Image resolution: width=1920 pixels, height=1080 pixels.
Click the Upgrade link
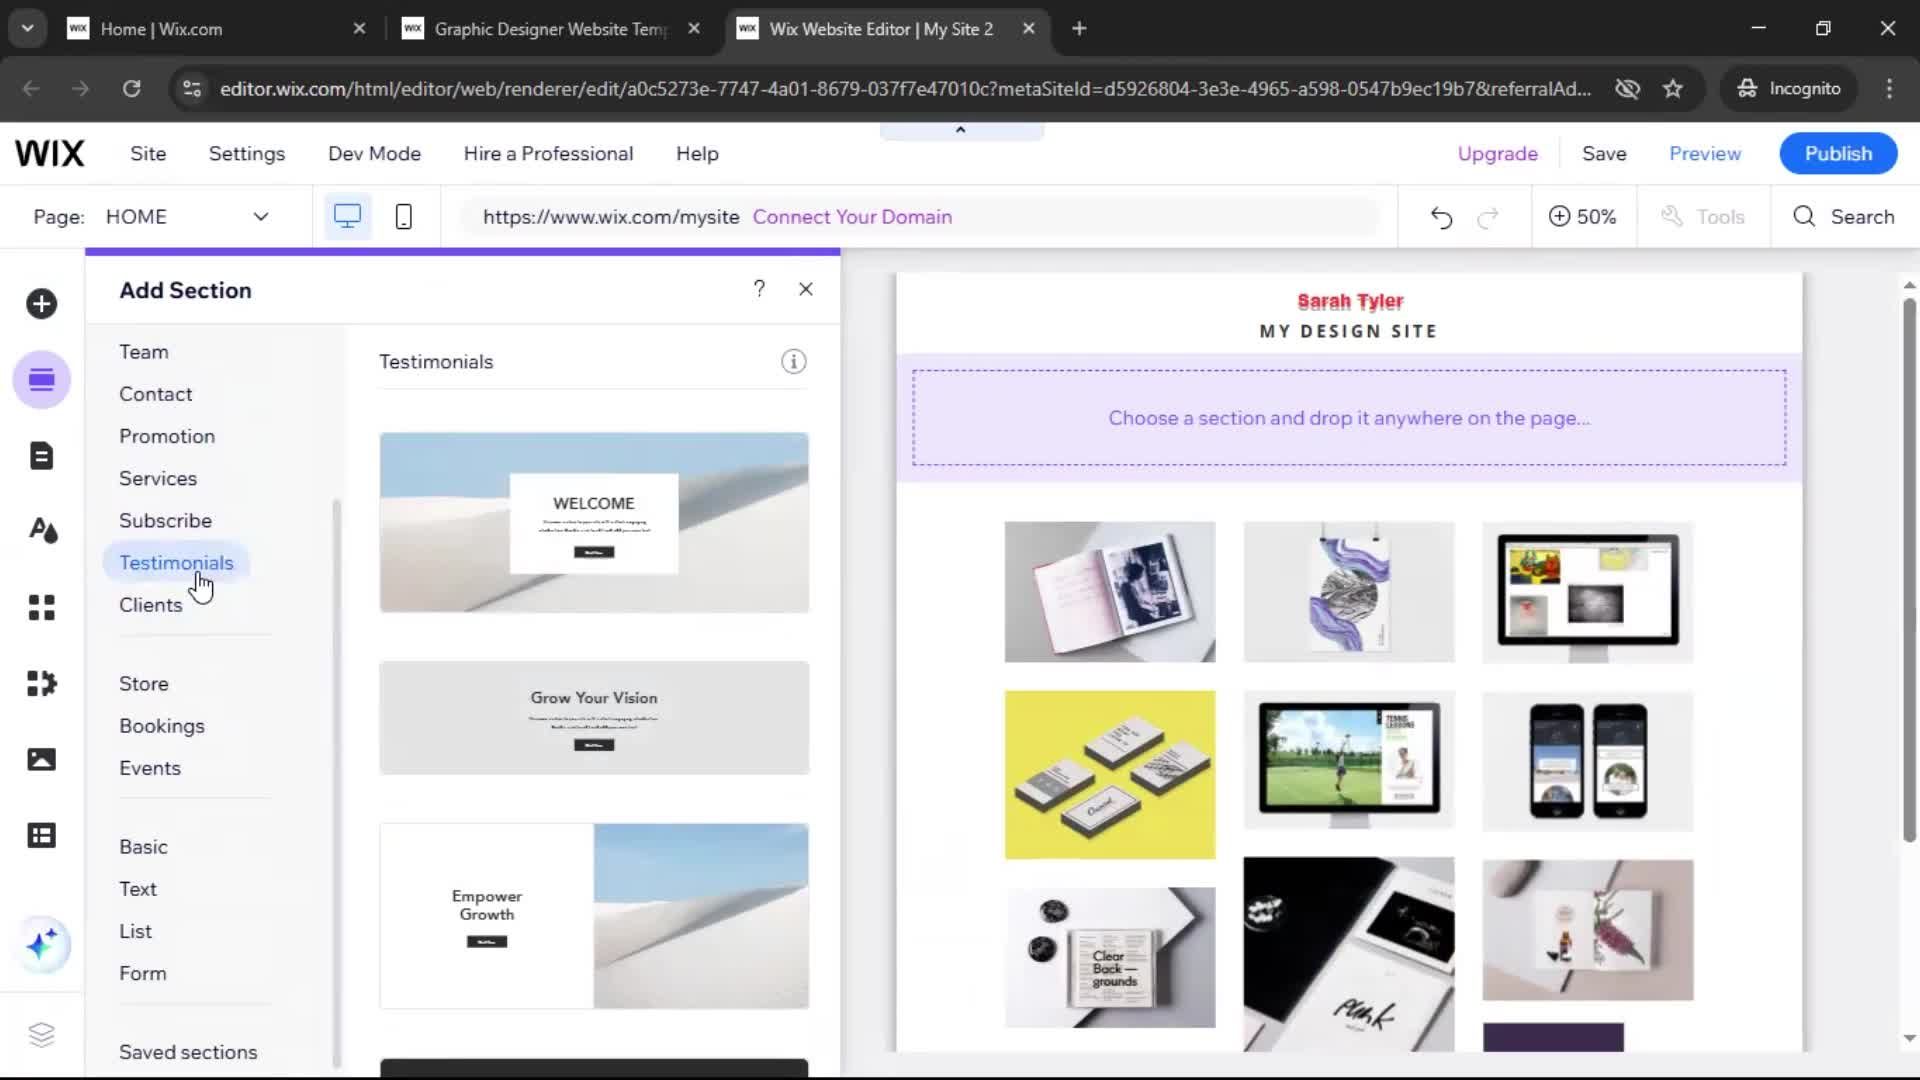[1497, 154]
